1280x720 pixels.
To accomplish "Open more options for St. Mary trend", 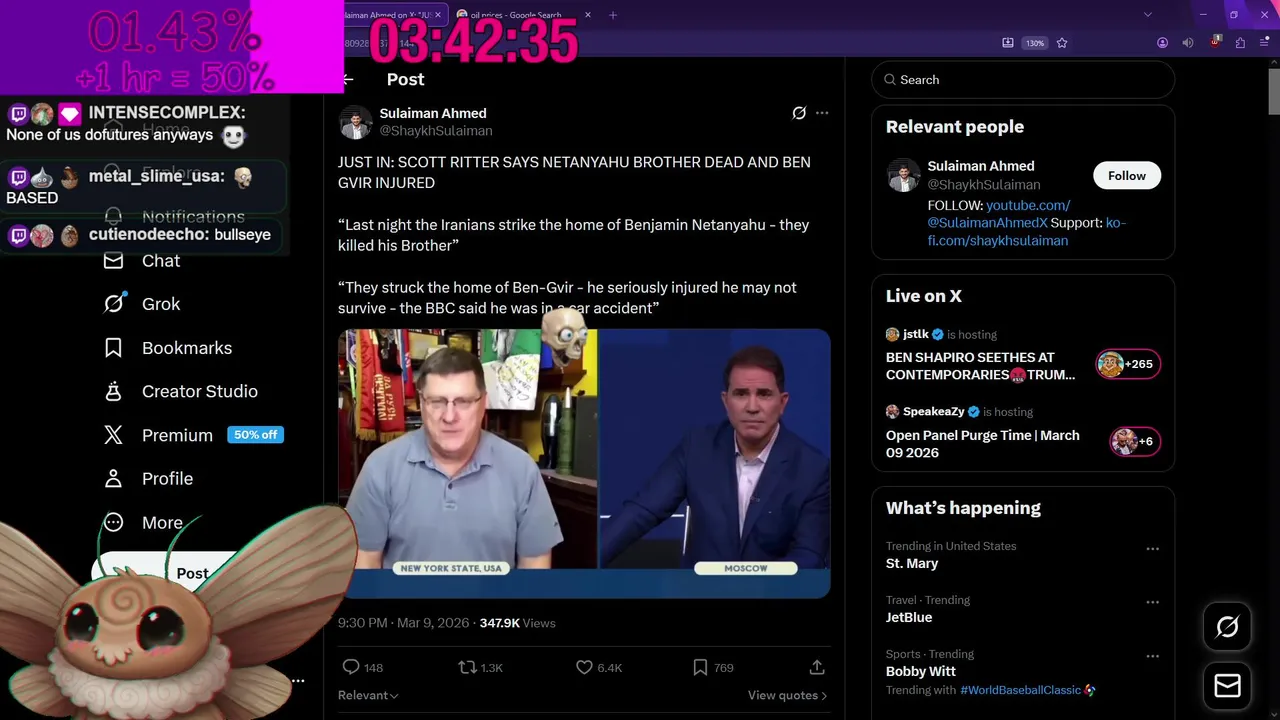I will (1152, 549).
